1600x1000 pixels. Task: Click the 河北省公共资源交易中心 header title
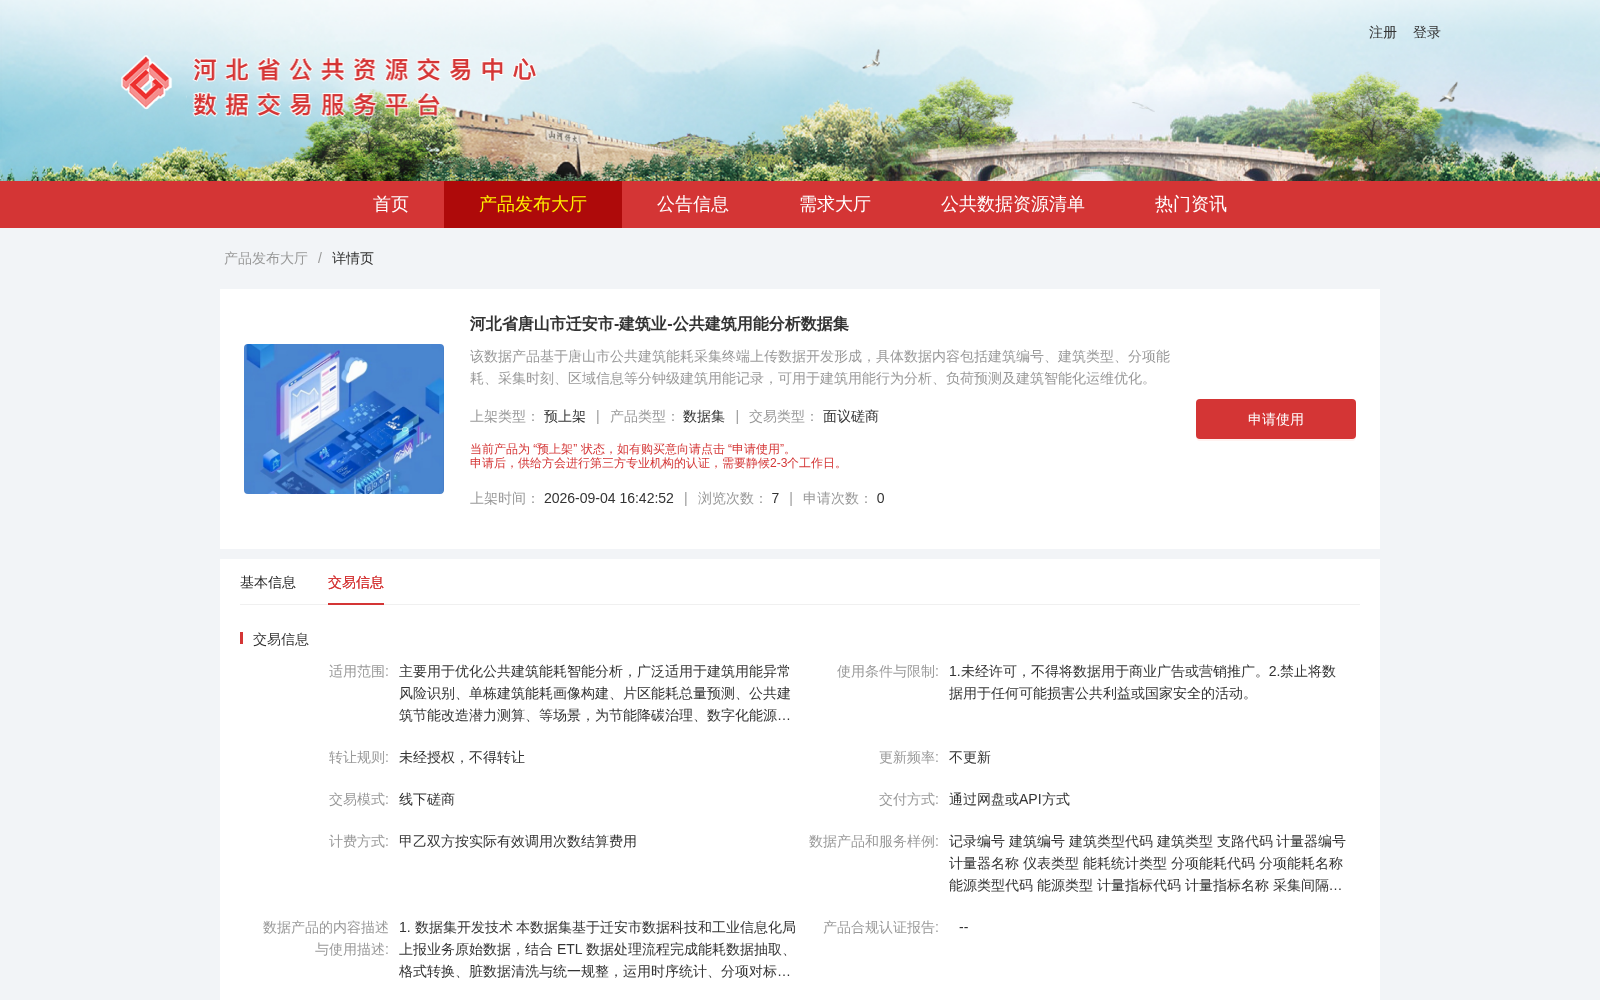point(365,70)
